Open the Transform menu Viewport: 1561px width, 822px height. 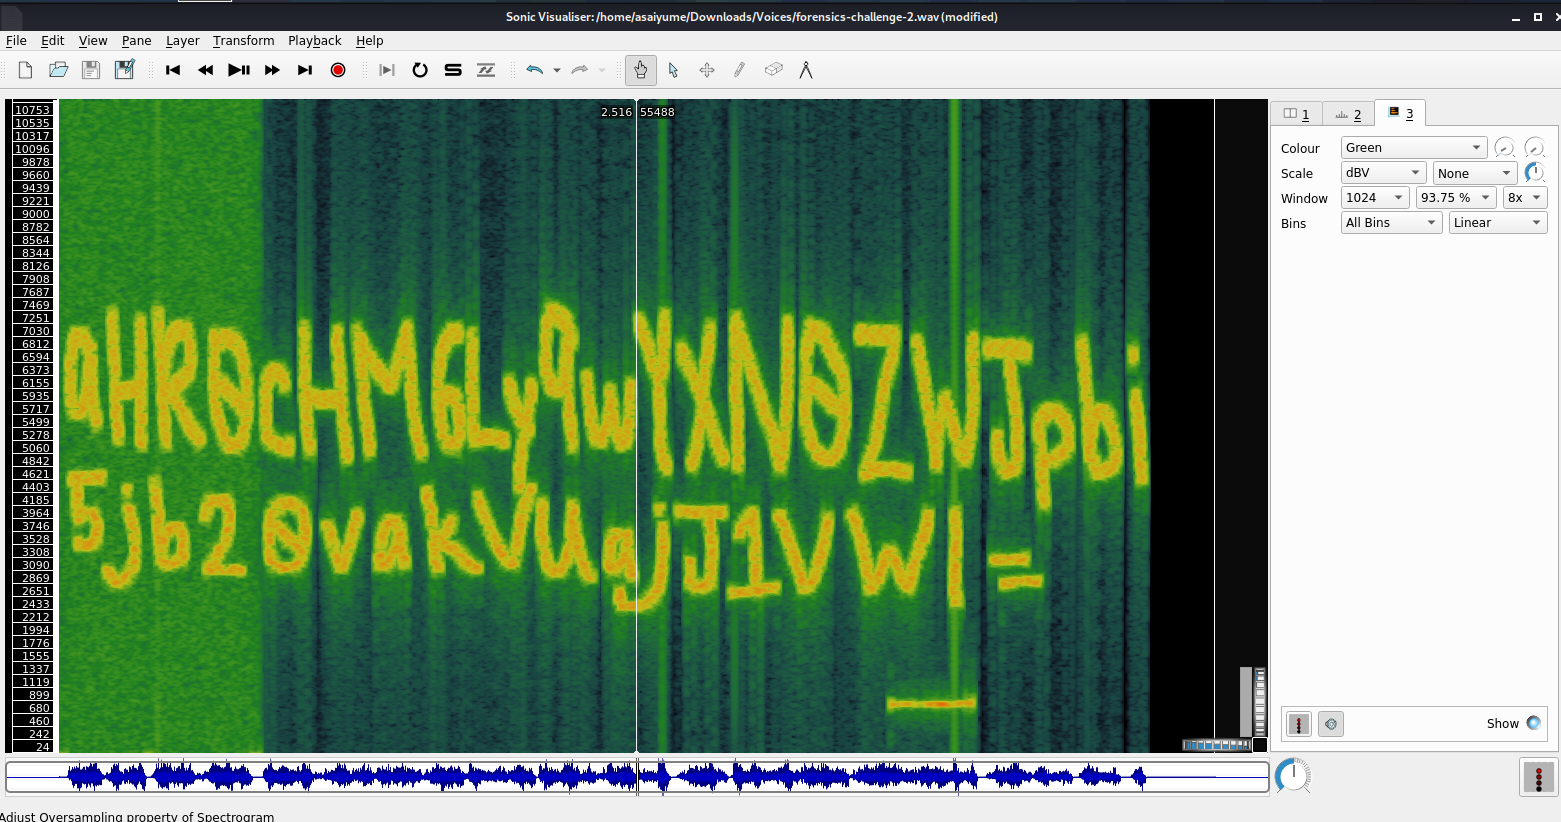[243, 41]
